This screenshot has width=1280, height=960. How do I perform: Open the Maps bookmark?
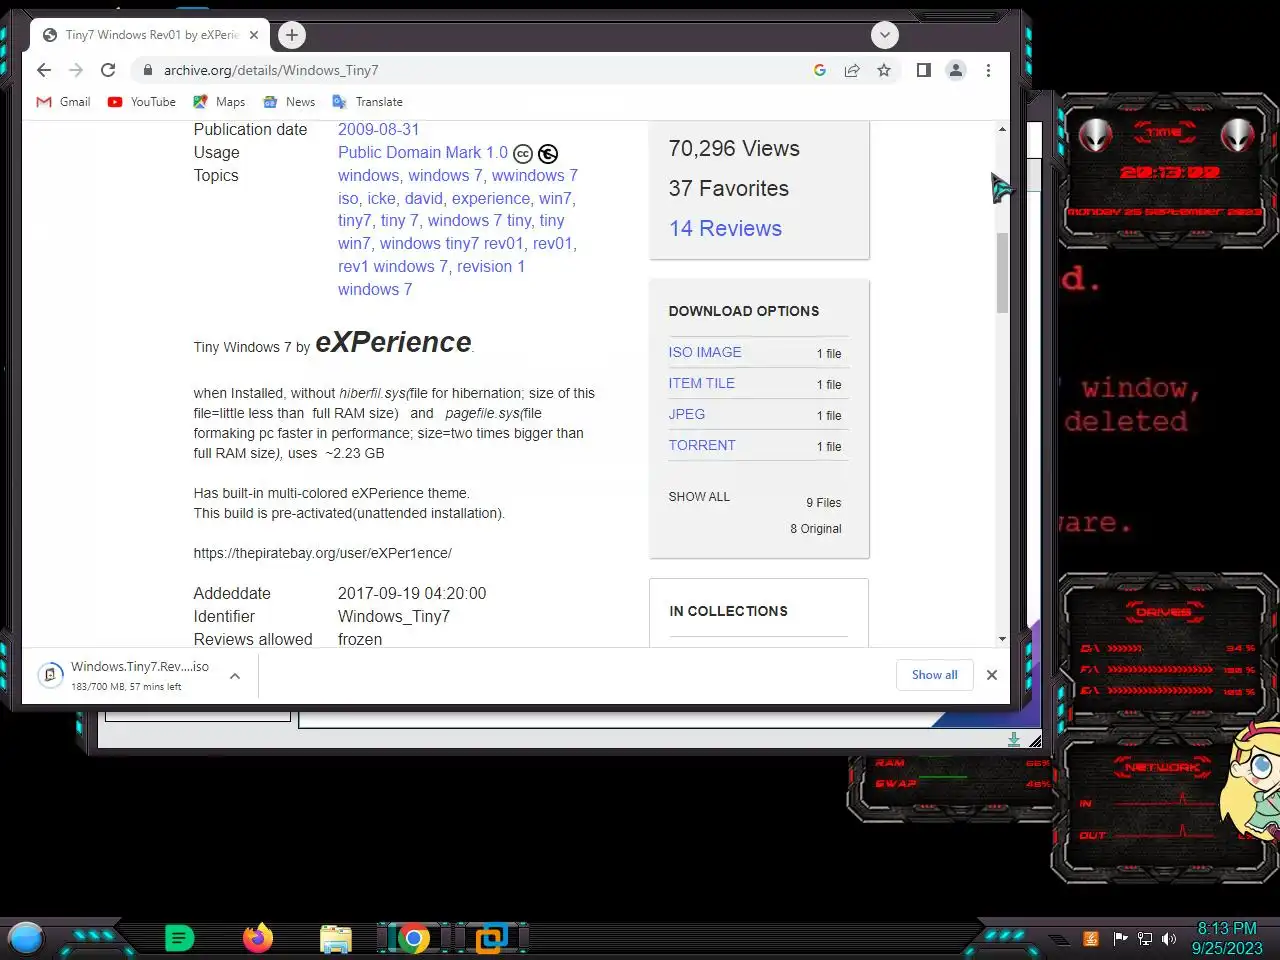219,102
